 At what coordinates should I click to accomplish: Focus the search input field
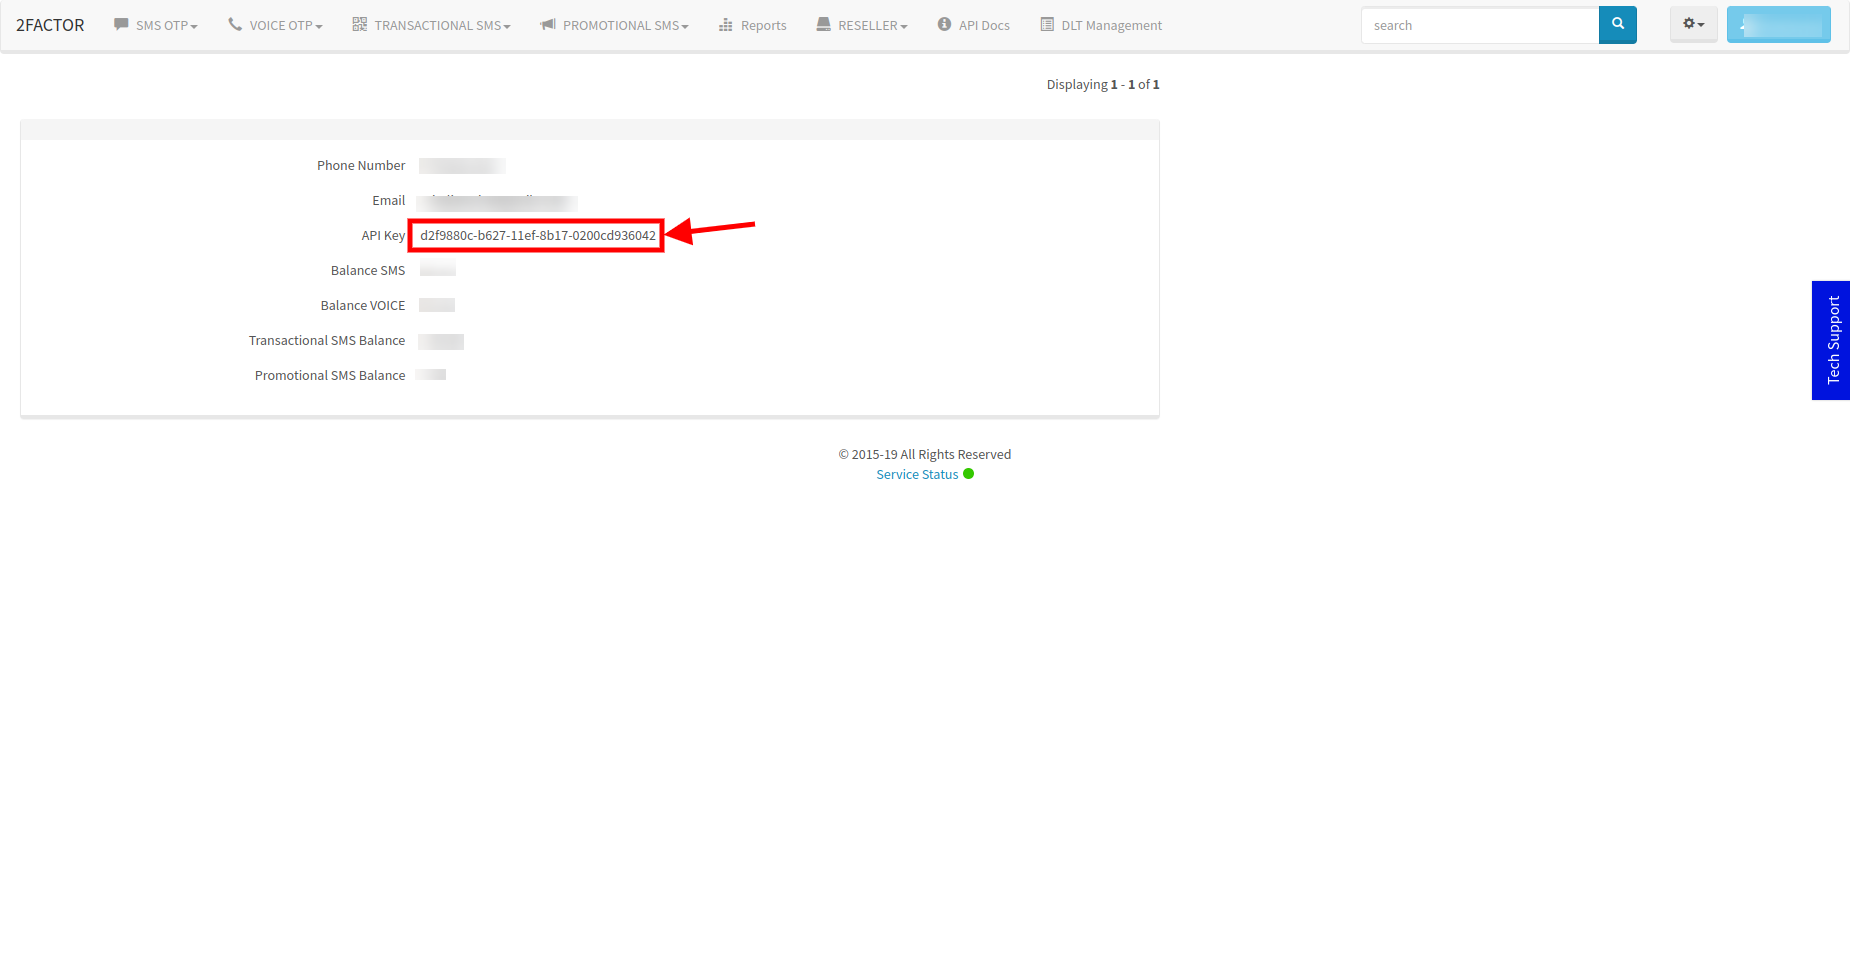[1480, 25]
